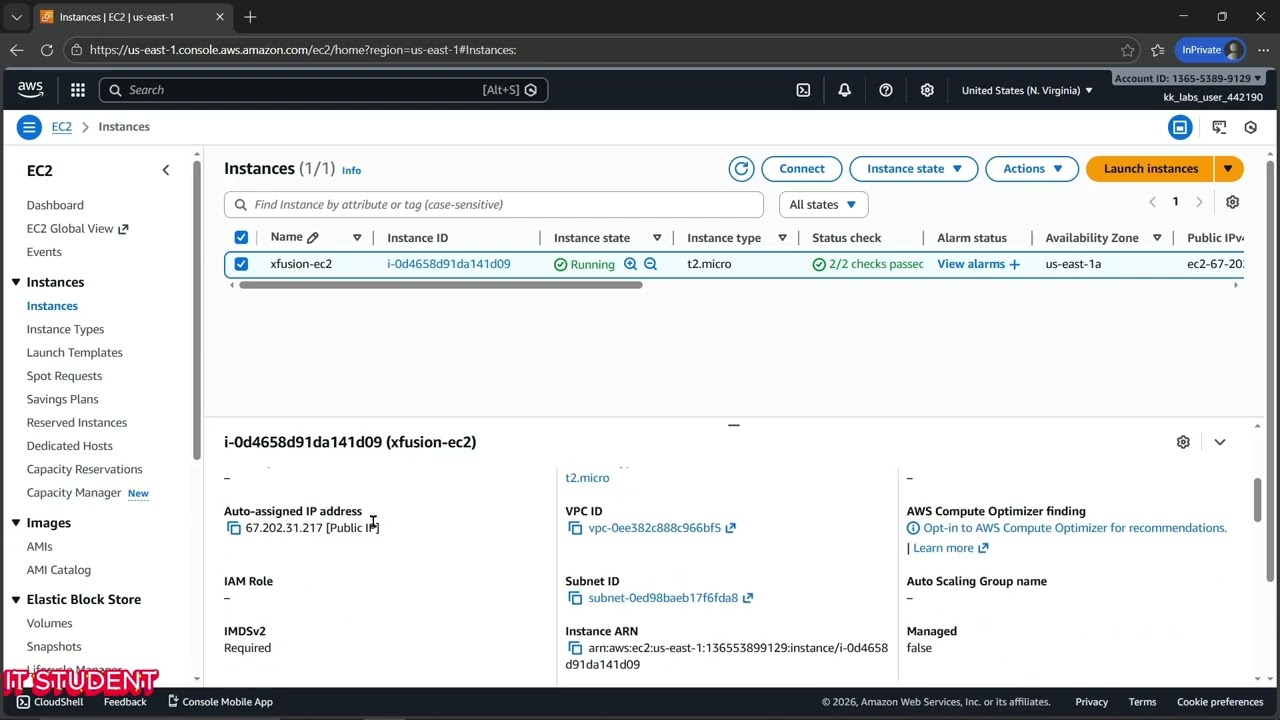Focus the Find Instance search field
This screenshot has width=1280, height=720.
pos(494,204)
